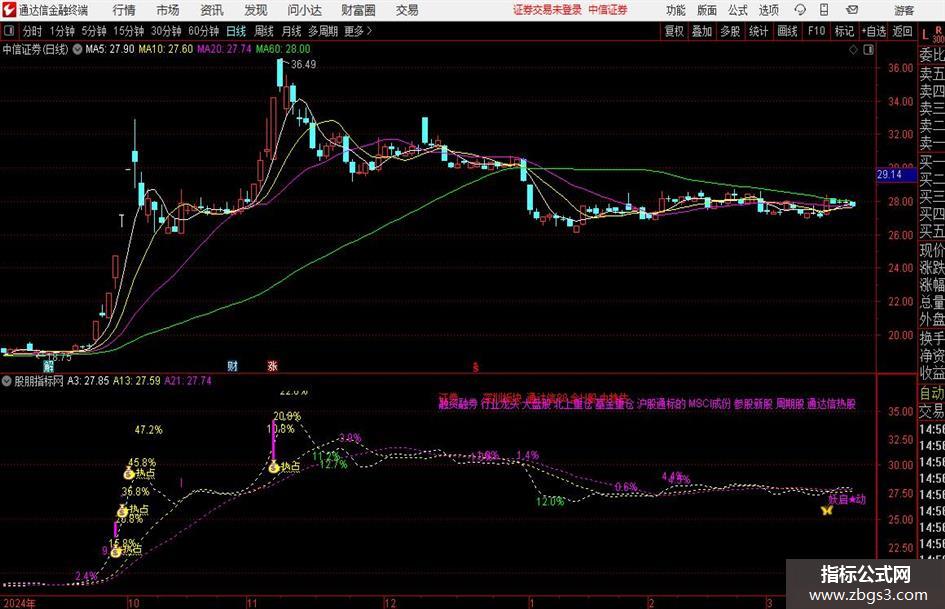Open the customer service headset icon
The width and height of the screenshot is (945, 609).
pos(800,10)
